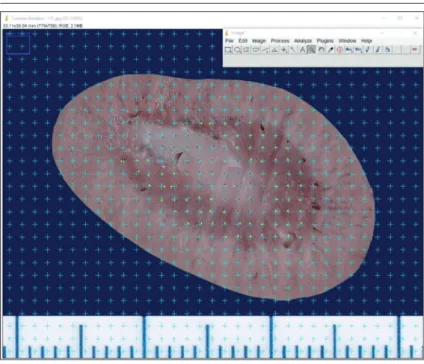
Task: Click the red double-arrow More Tools icon
Action: coord(415,49)
